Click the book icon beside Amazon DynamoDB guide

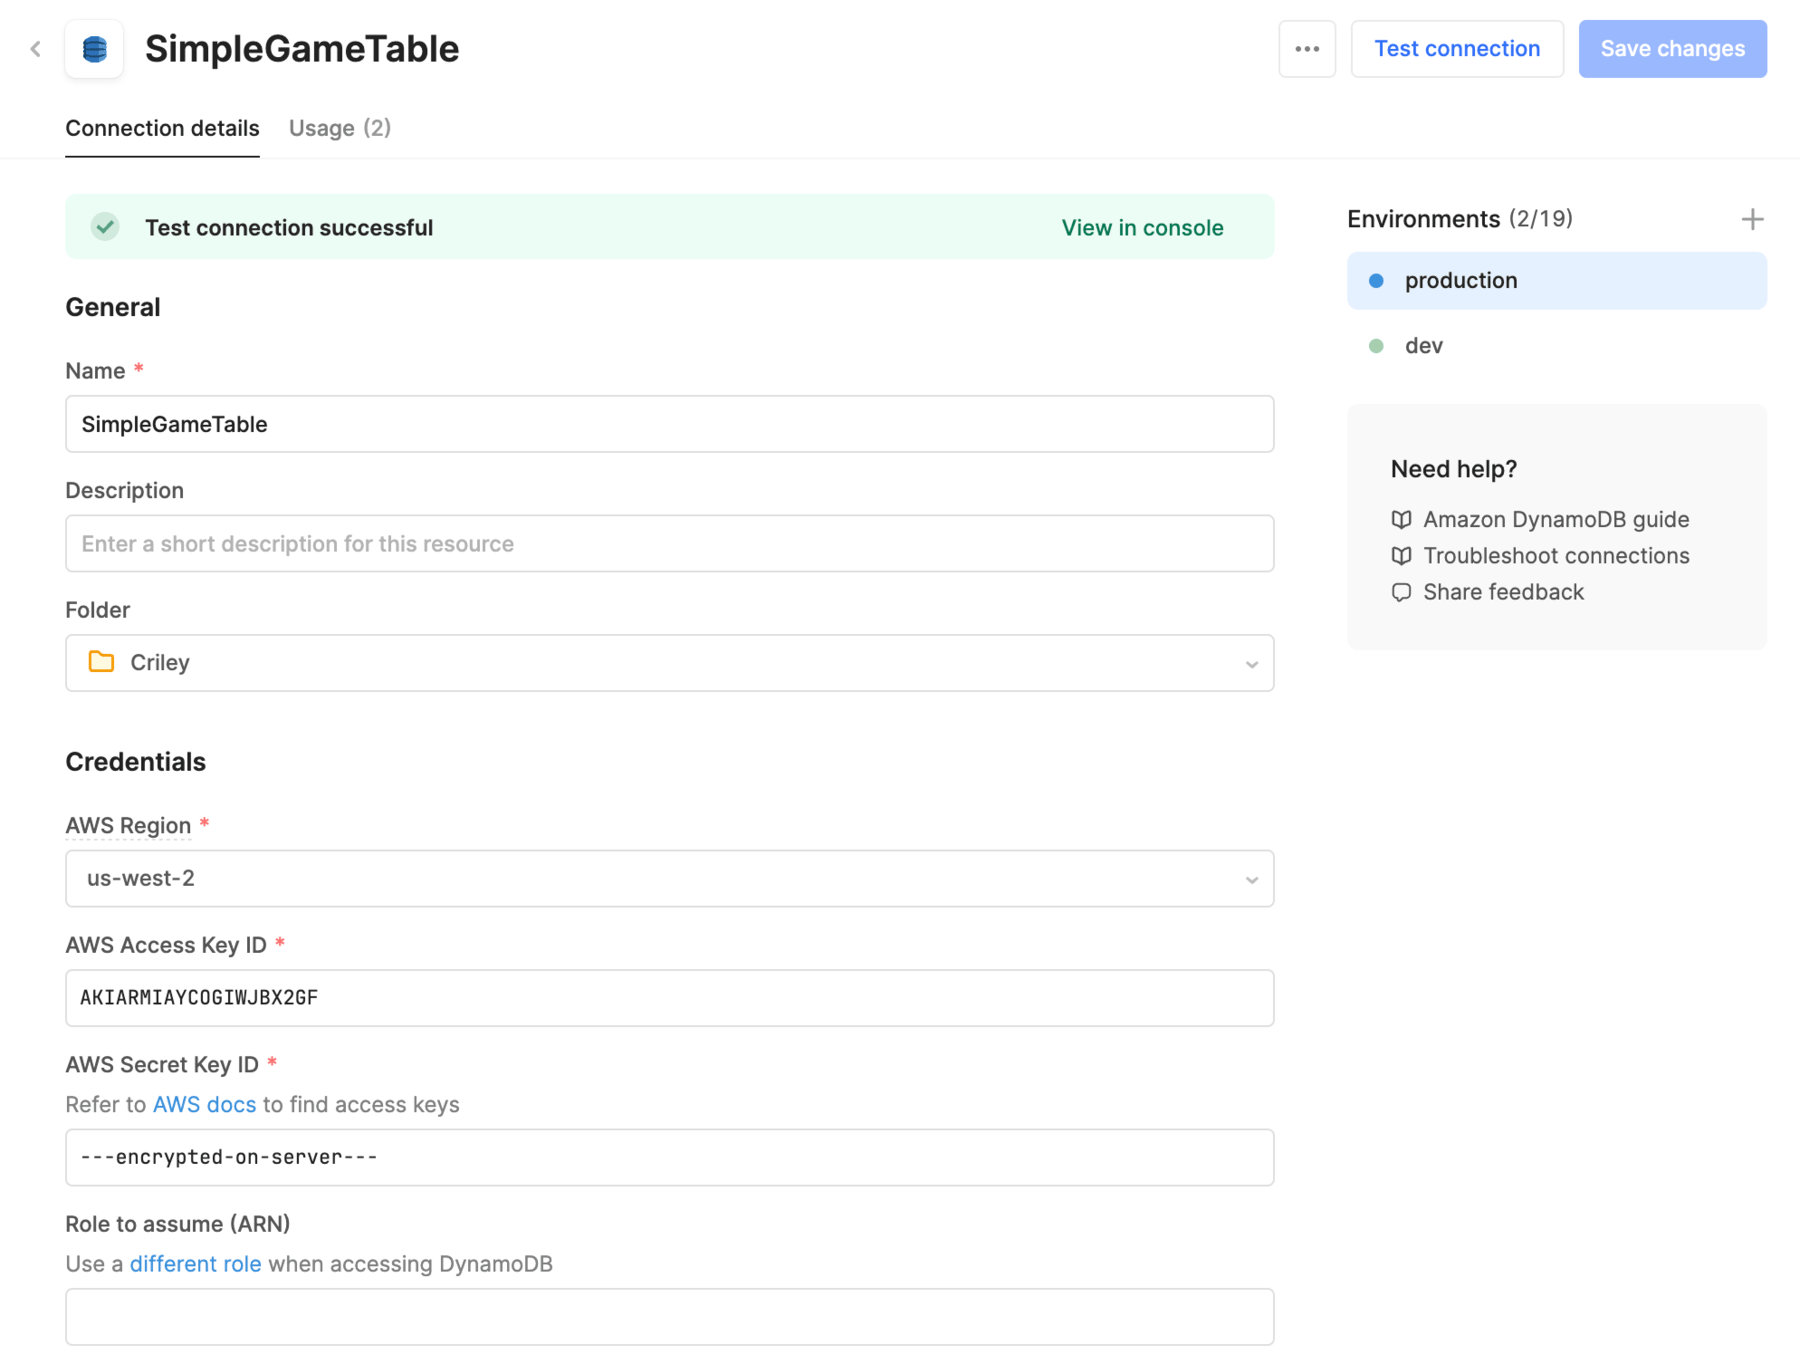[x=1401, y=520]
